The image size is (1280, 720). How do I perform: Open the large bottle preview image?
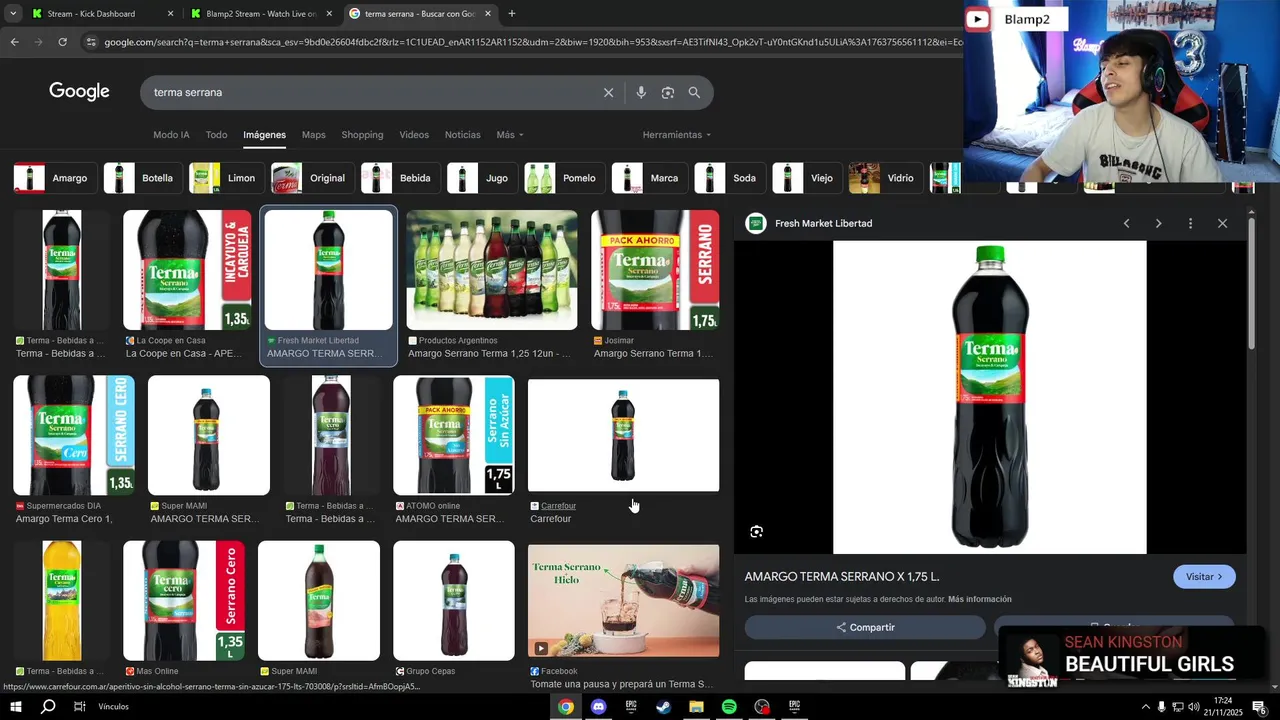(990, 397)
